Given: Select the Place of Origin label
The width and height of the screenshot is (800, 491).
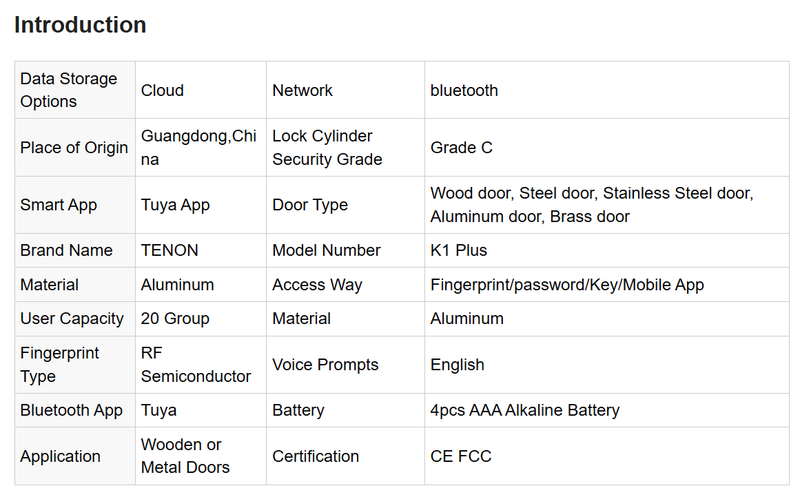Looking at the screenshot, I should tap(74, 148).
